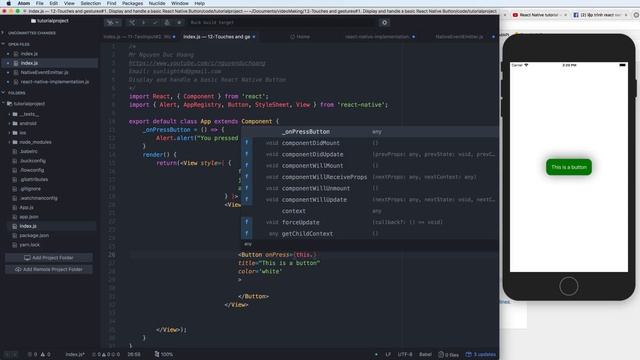Open app.json in file tree

[x=29, y=217]
